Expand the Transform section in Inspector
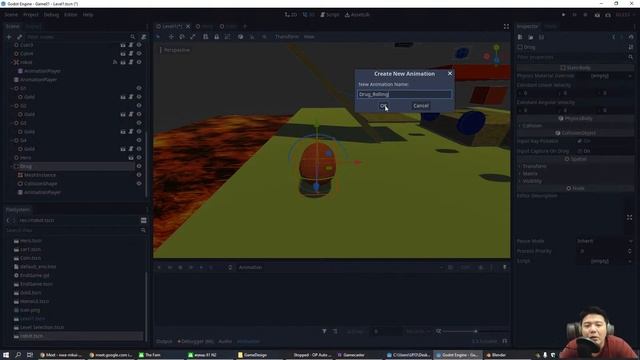640x360 pixels. pyautogui.click(x=535, y=166)
